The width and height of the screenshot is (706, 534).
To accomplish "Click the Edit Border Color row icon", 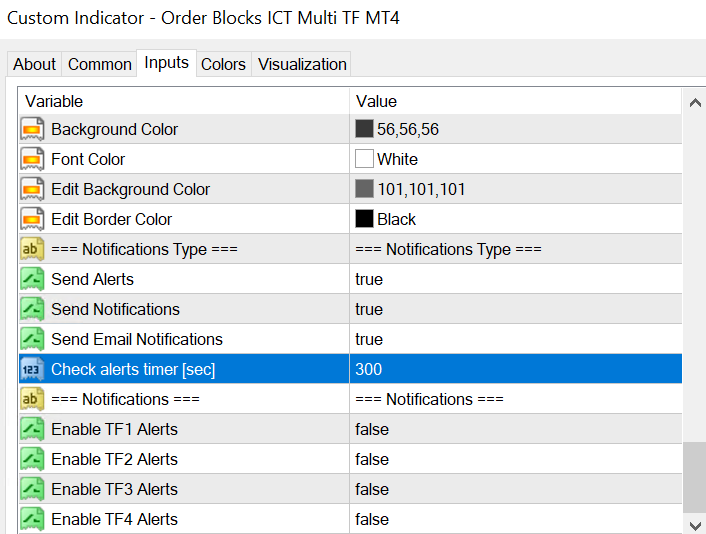I will coord(32,219).
